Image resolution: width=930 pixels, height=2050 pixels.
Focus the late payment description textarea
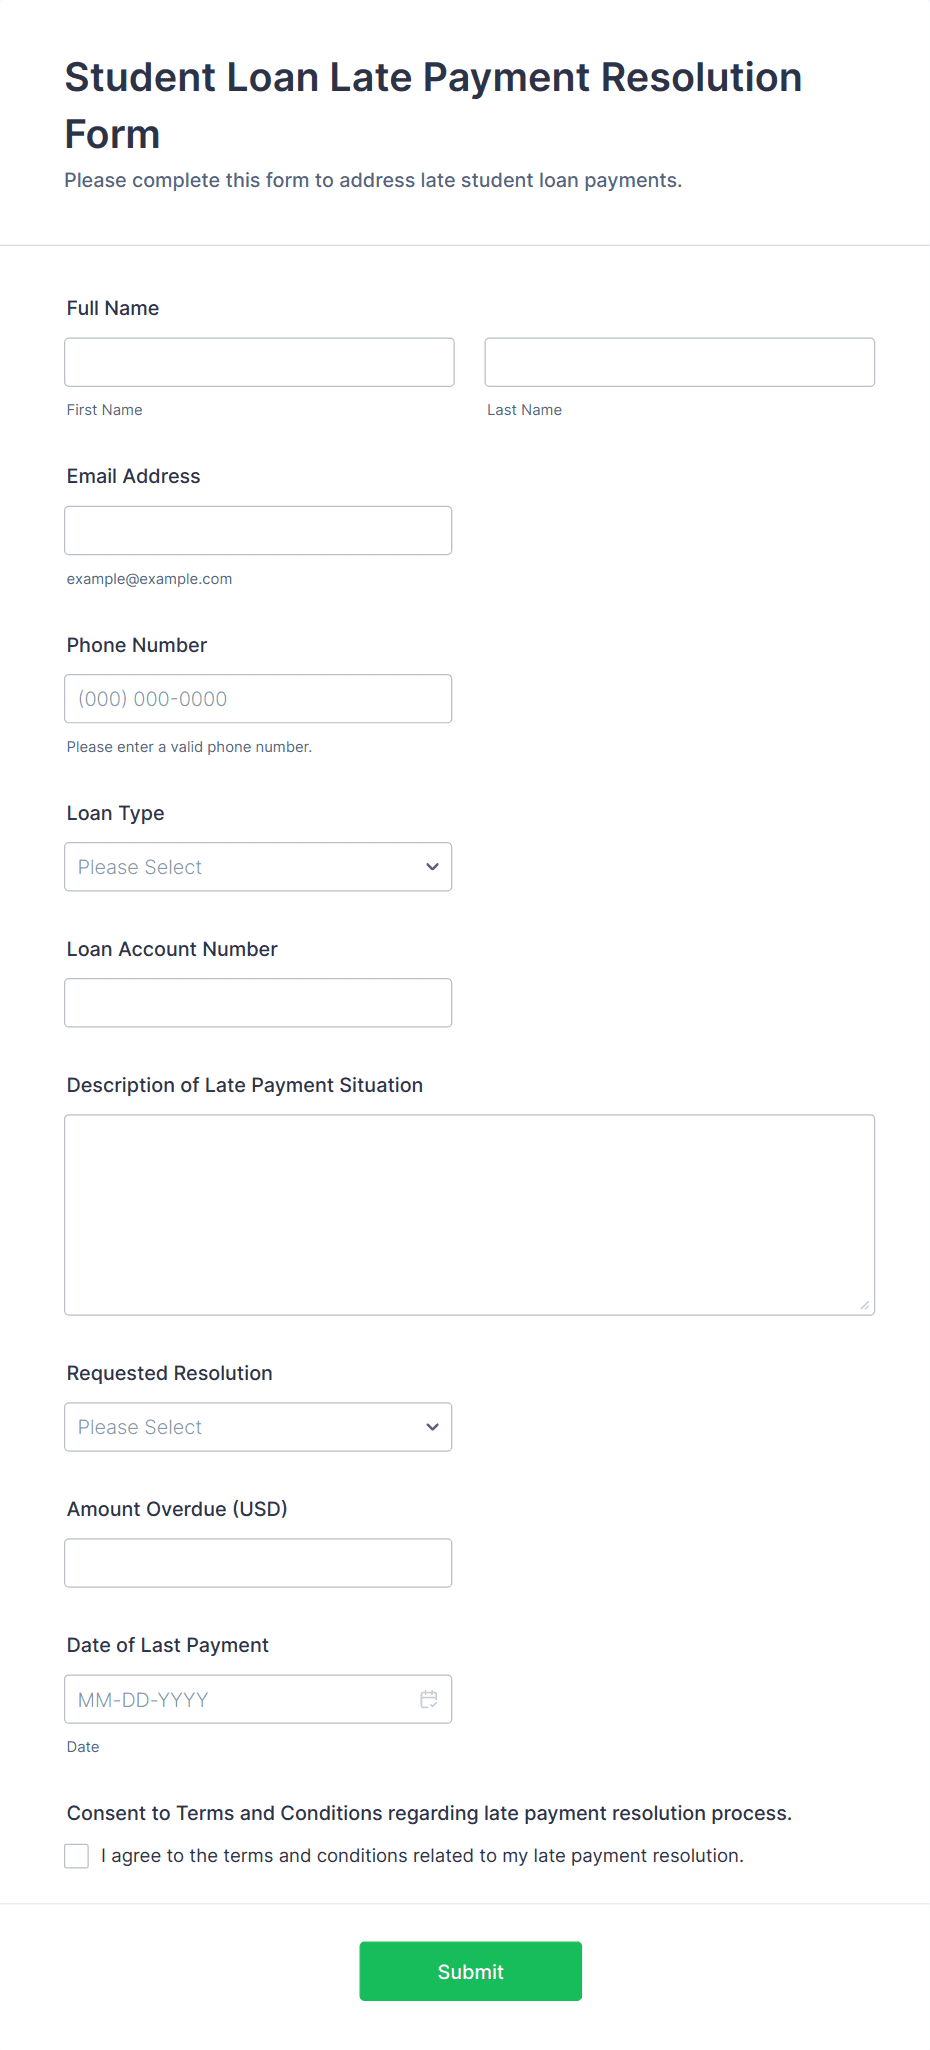(469, 1214)
